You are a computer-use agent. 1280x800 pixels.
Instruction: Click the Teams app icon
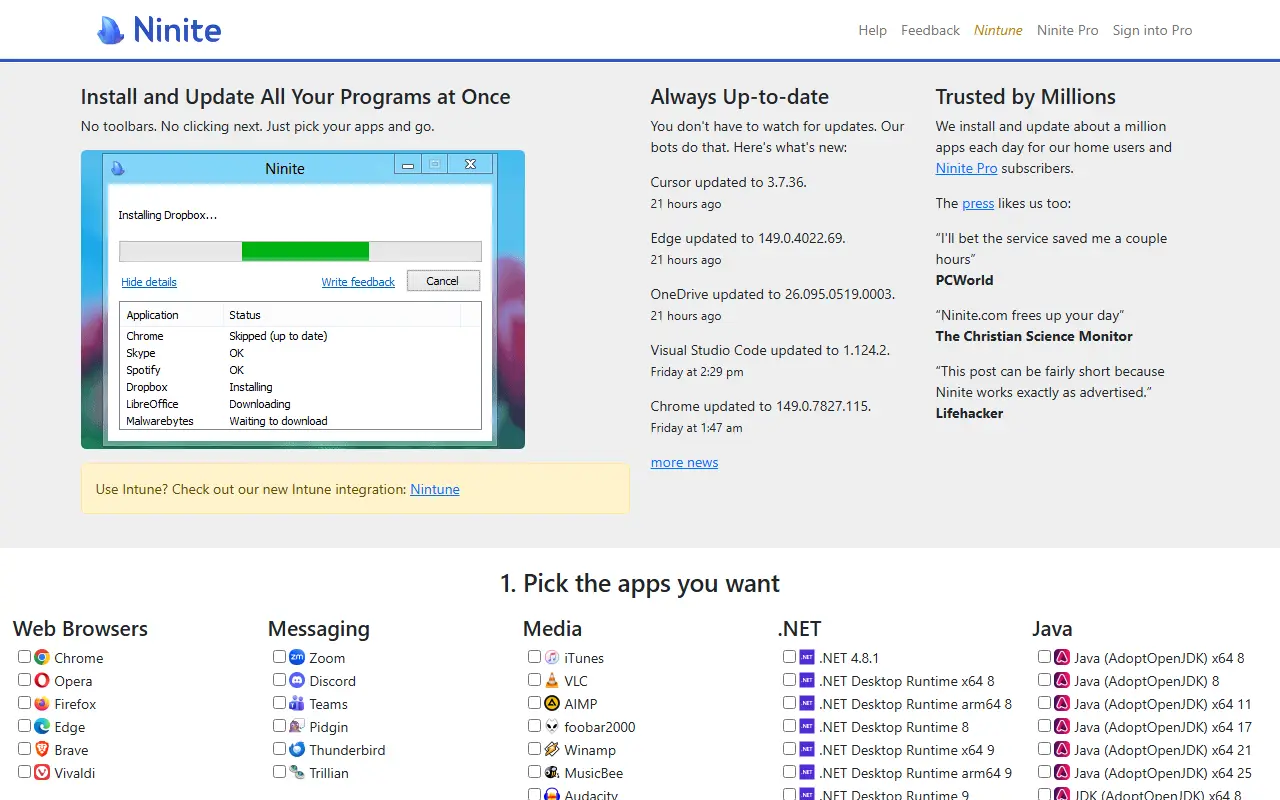297,703
